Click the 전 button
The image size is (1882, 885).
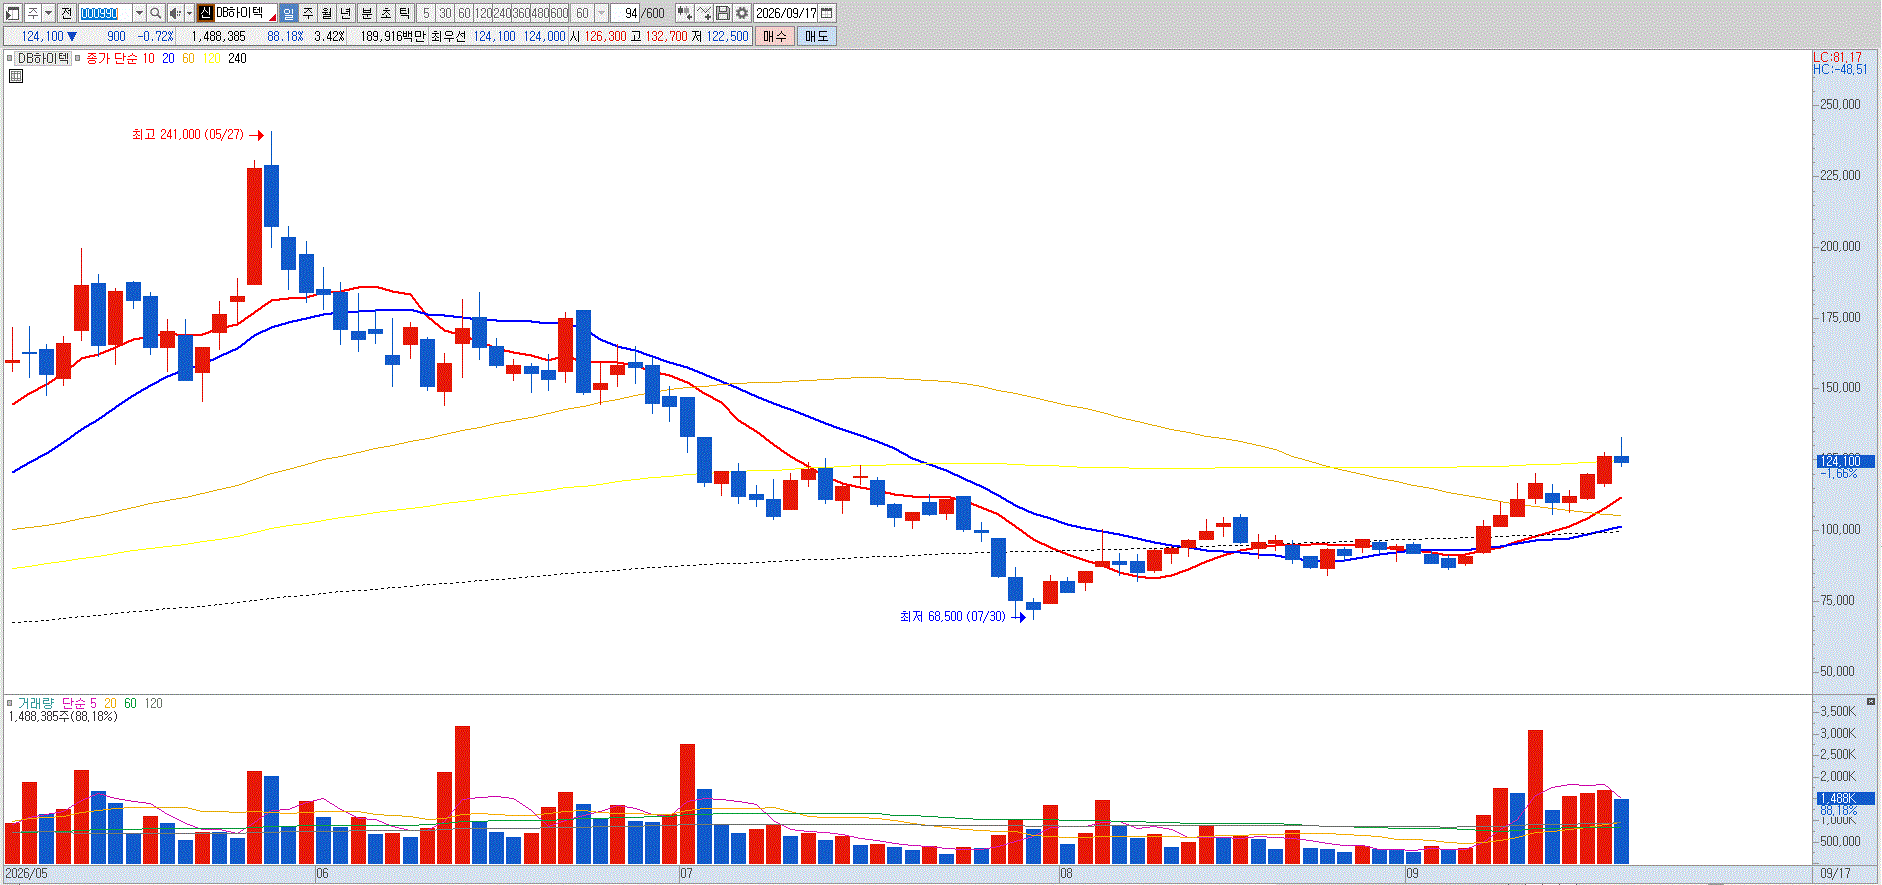click(66, 13)
